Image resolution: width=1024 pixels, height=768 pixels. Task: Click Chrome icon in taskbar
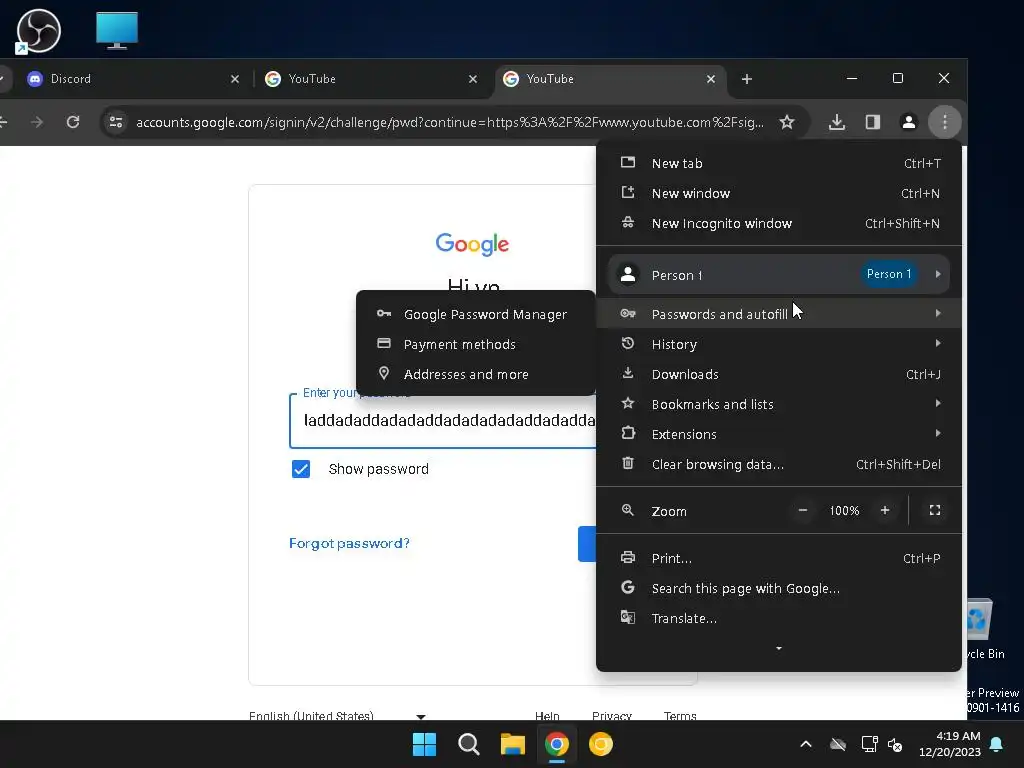556,744
